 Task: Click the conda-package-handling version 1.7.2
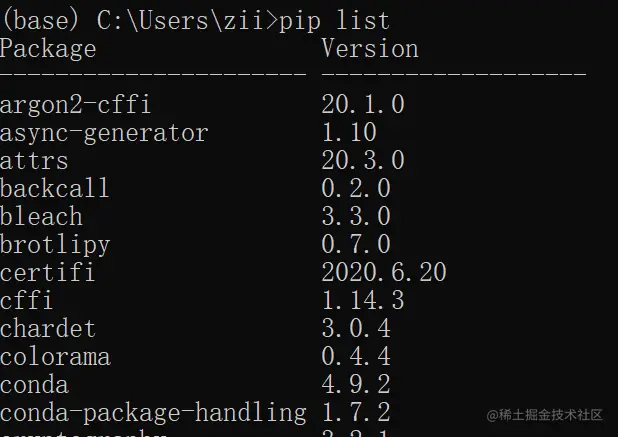pos(356,412)
